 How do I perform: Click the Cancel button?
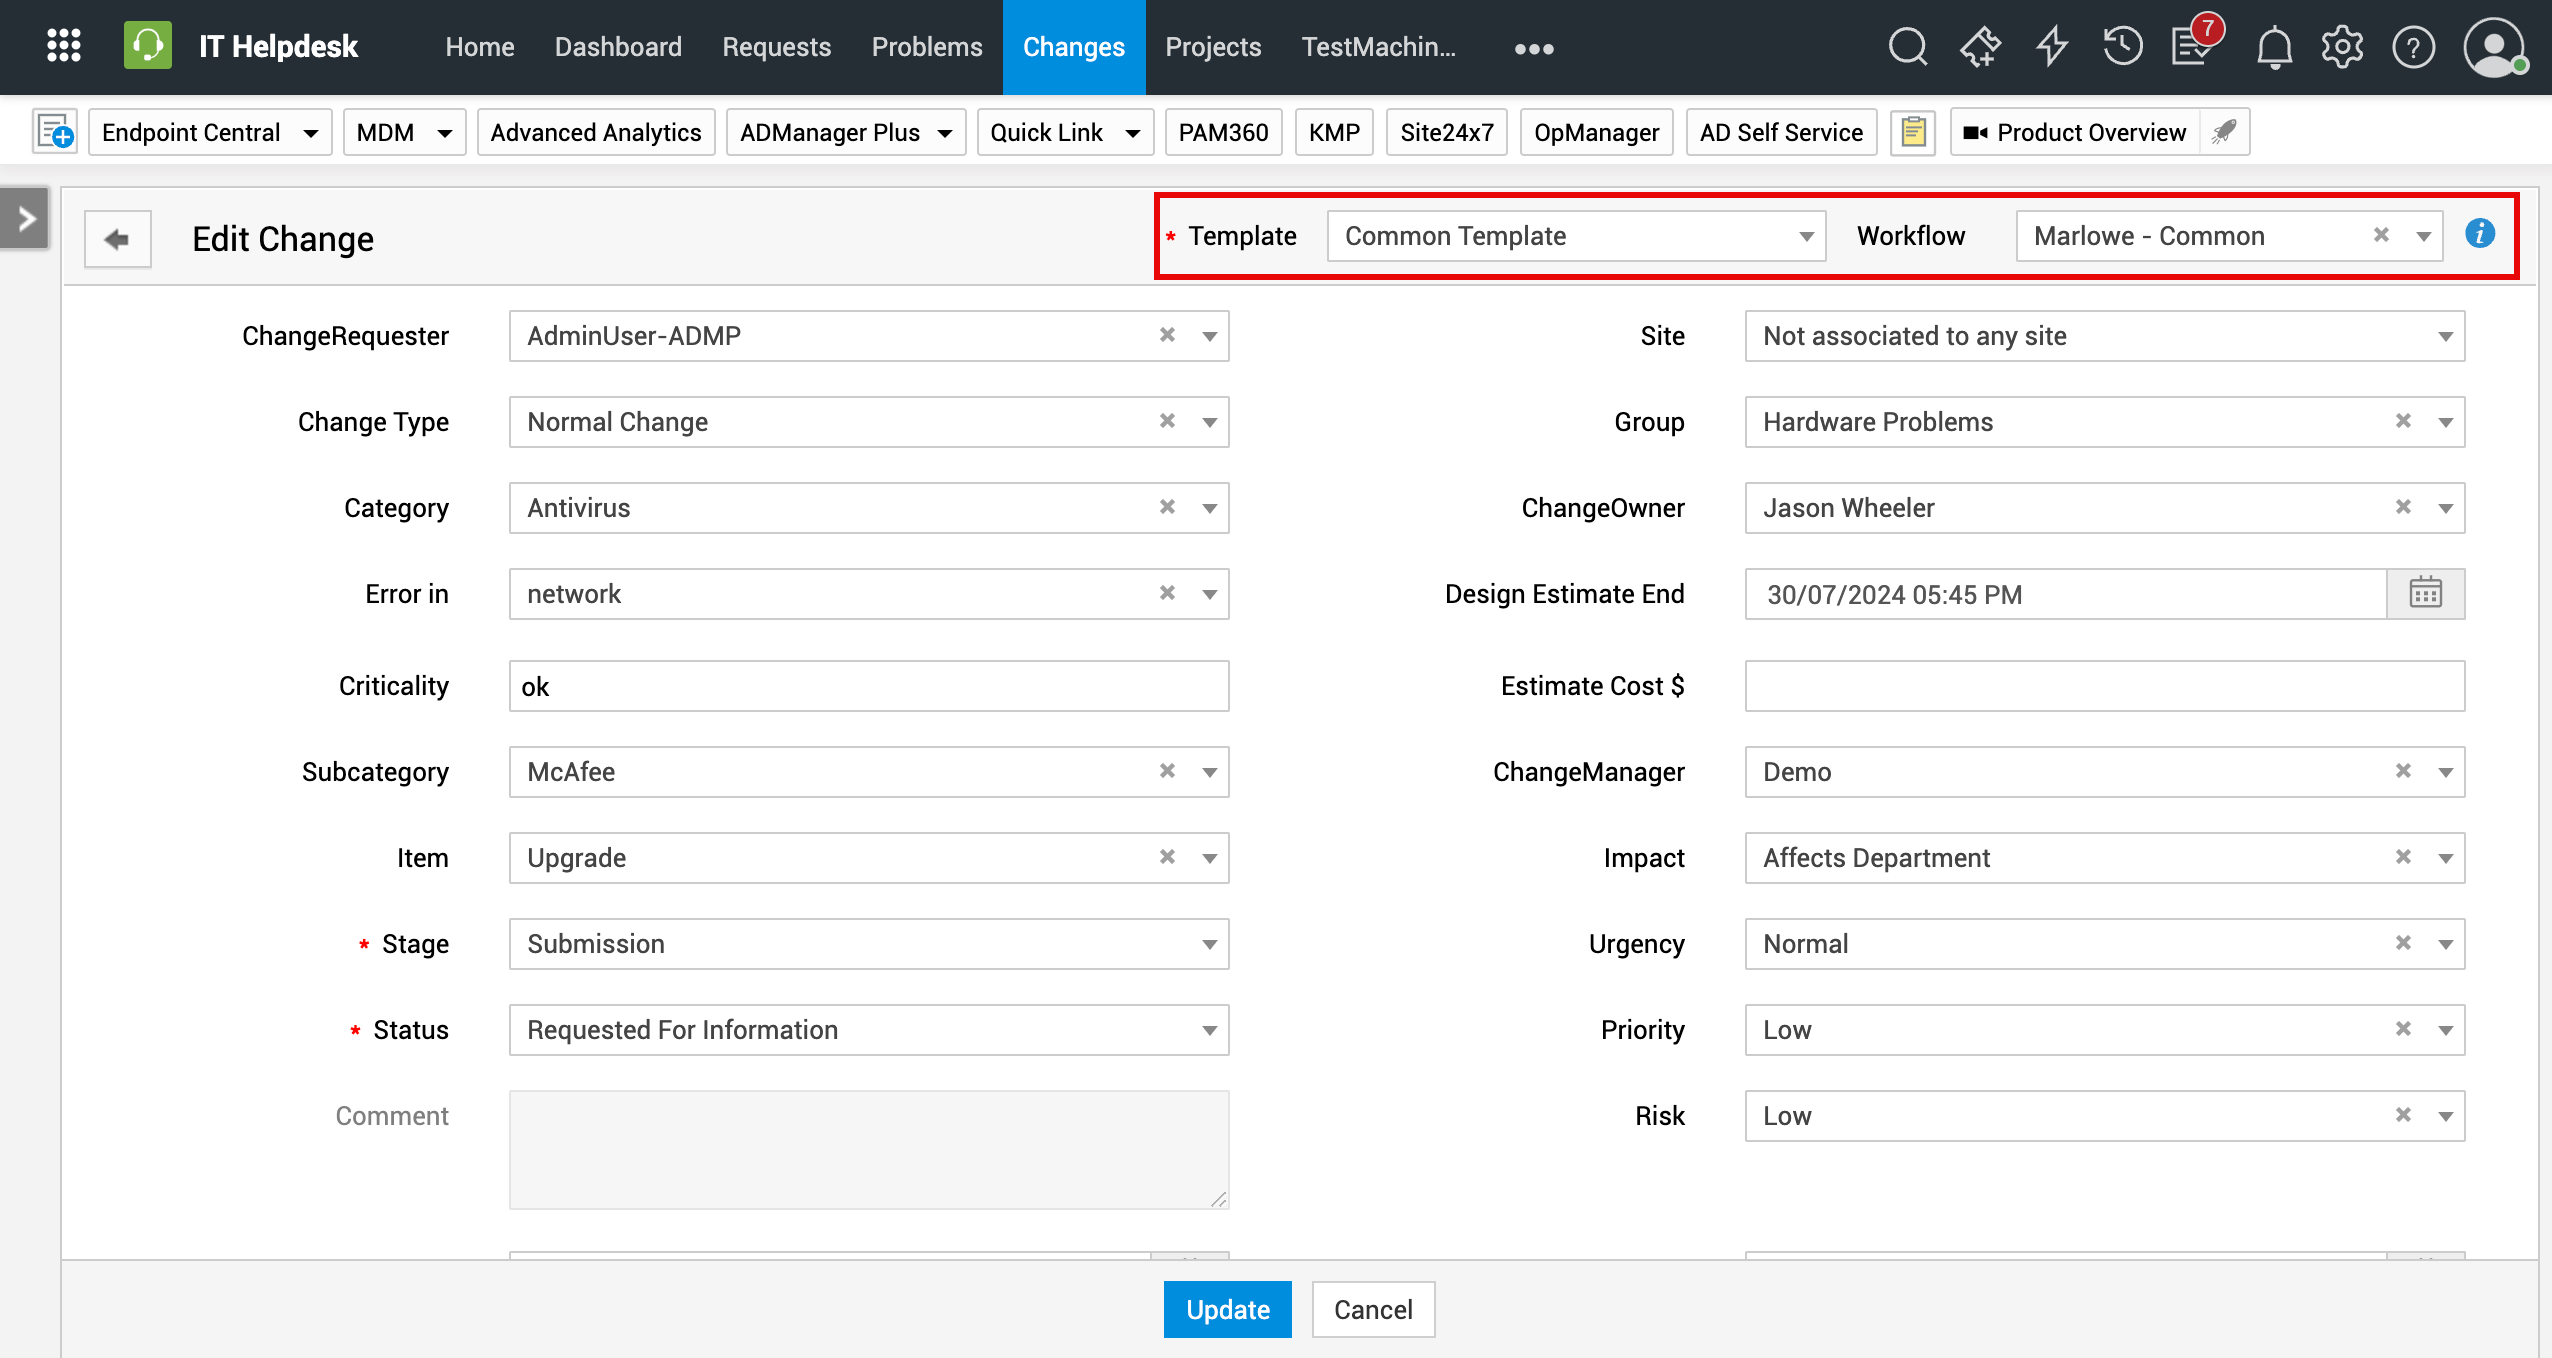pos(1372,1309)
